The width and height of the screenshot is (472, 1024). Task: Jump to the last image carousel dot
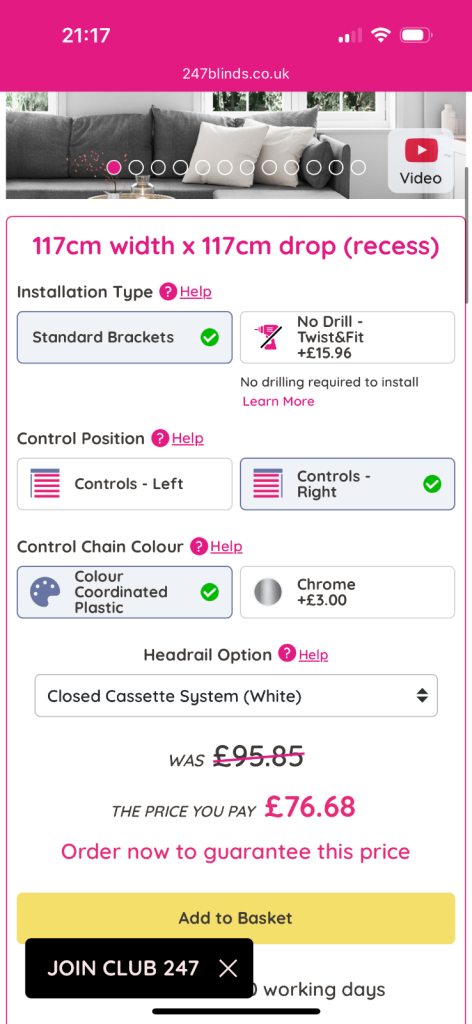(x=358, y=168)
